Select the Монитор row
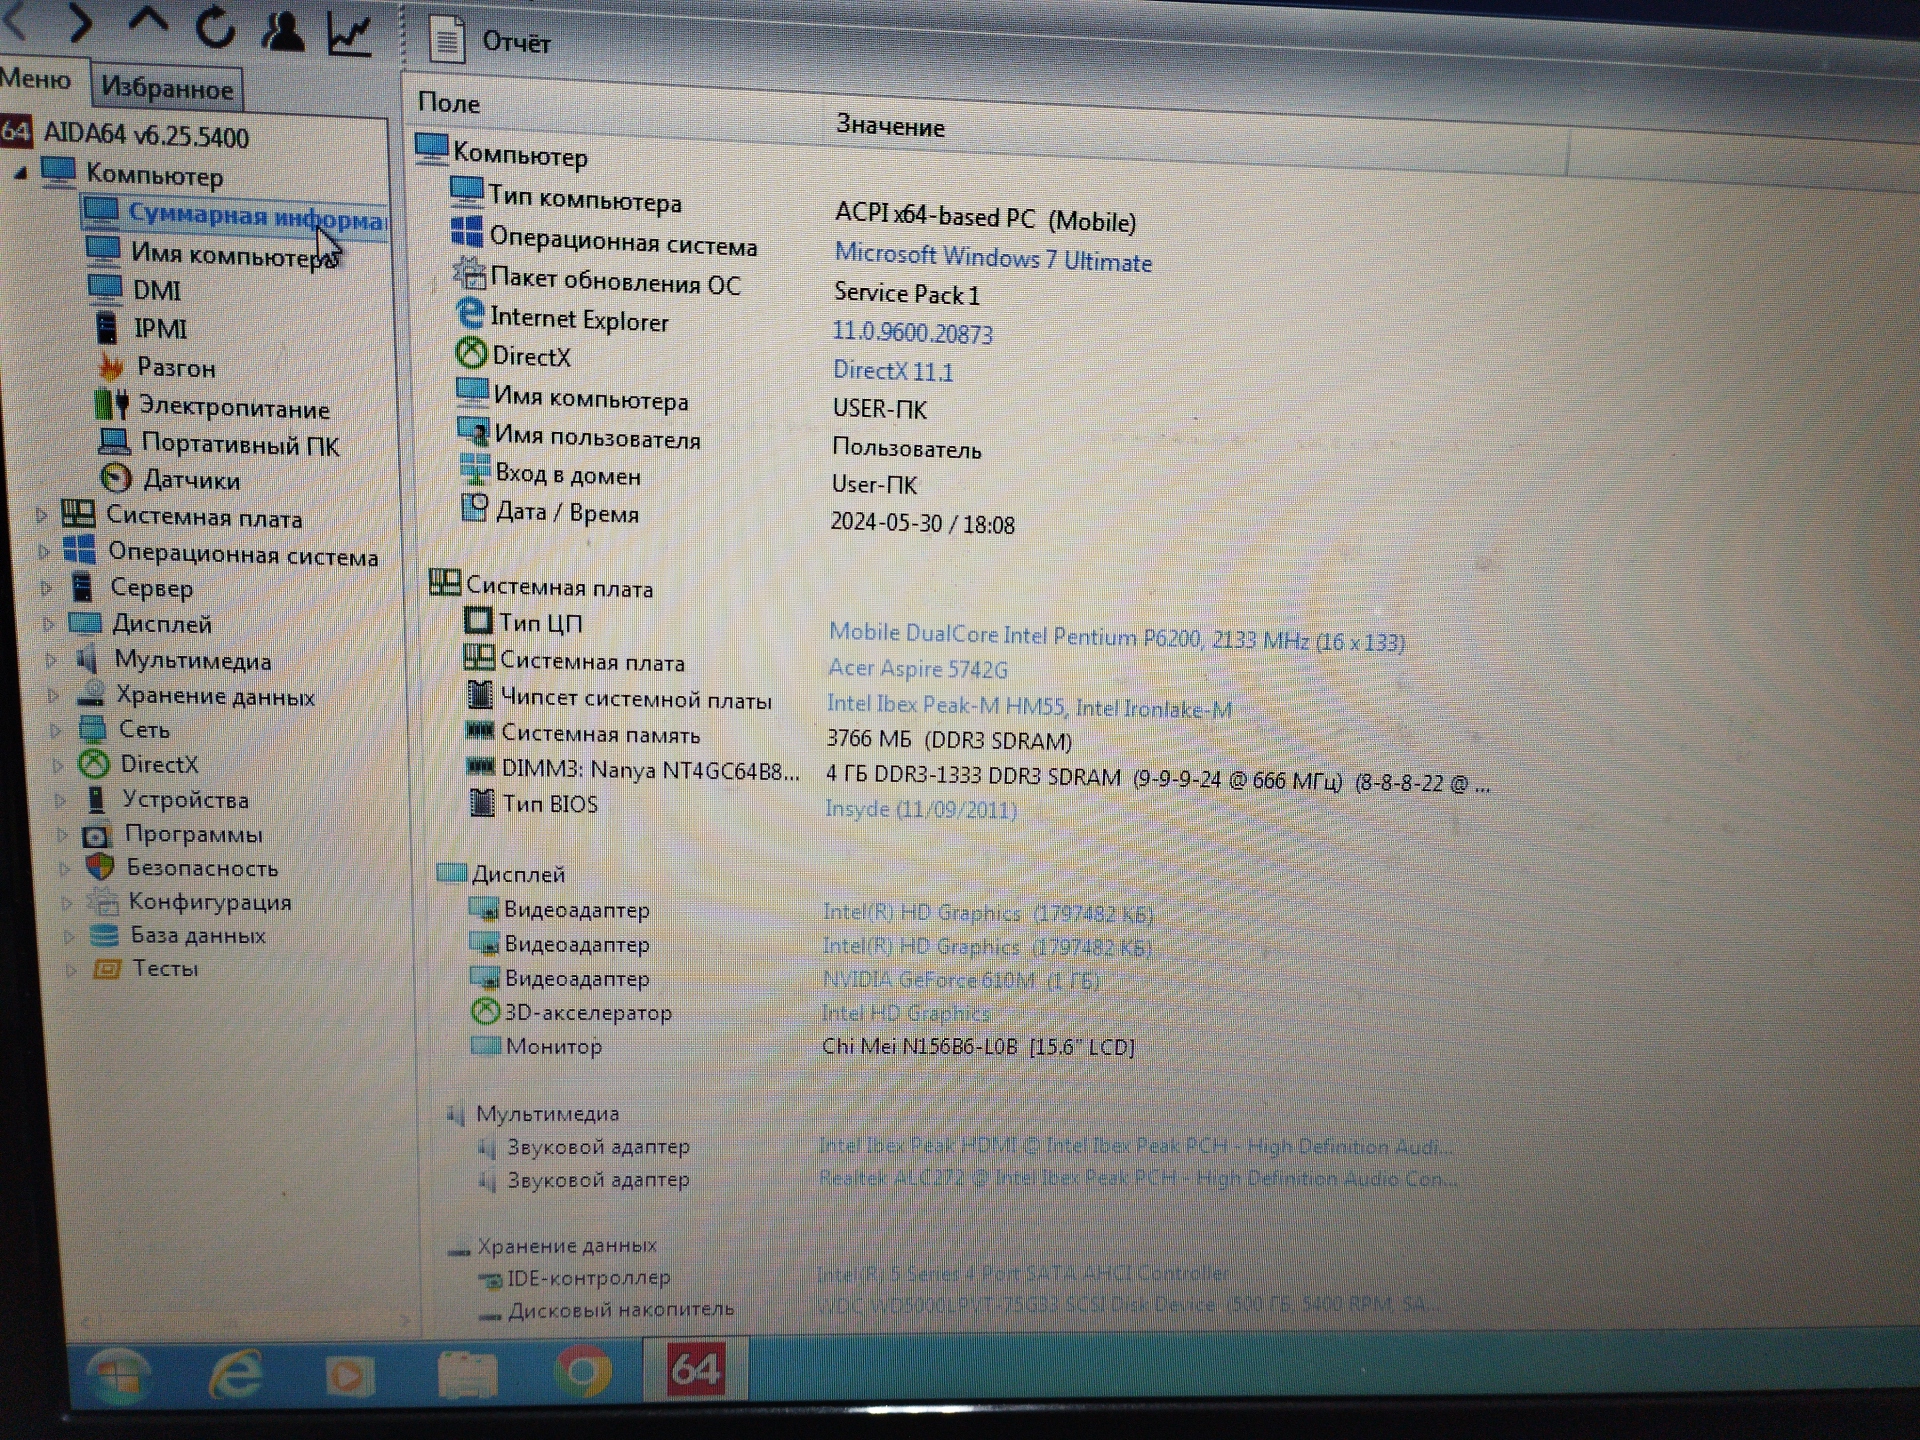 pyautogui.click(x=802, y=1046)
